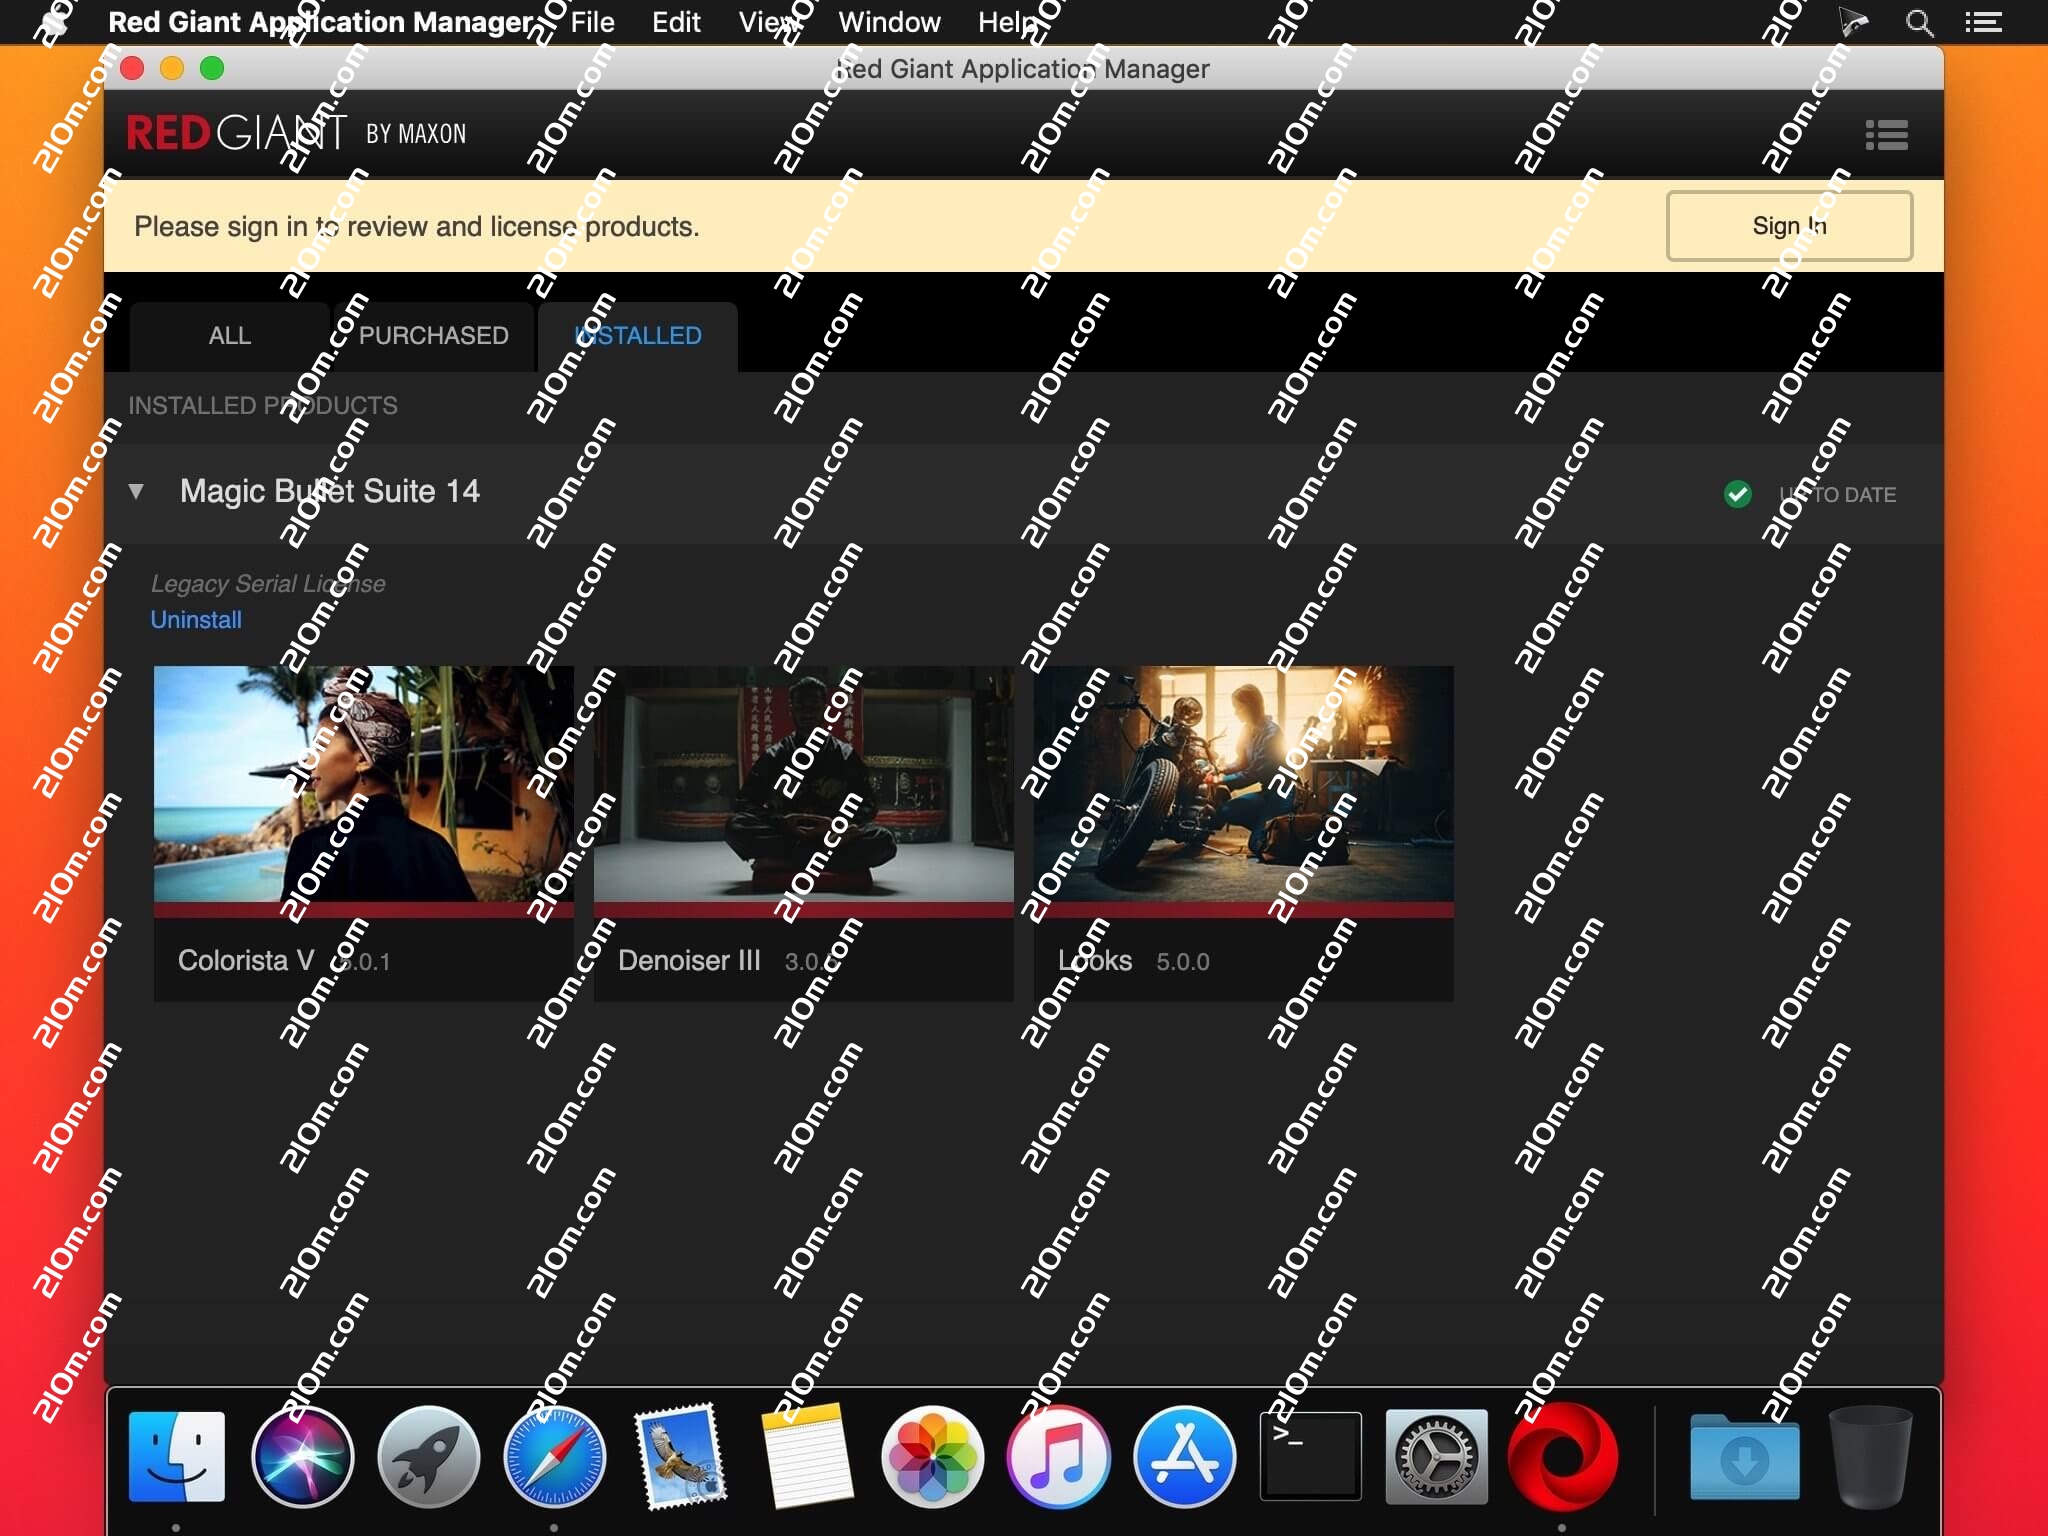Open Terminal from the Dock
The width and height of the screenshot is (2048, 1536).
pyautogui.click(x=1310, y=1456)
